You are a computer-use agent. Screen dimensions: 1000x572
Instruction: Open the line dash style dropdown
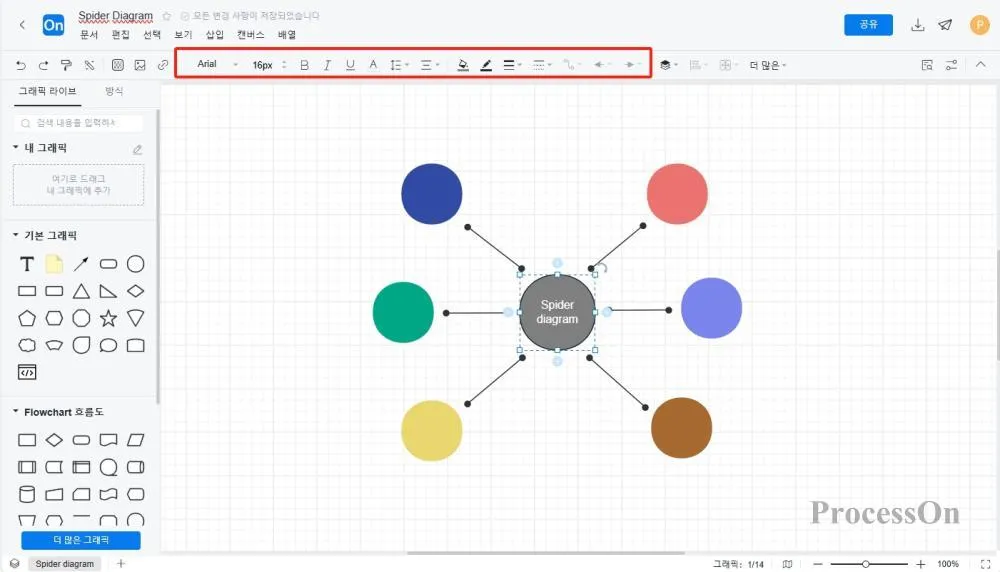coord(542,65)
